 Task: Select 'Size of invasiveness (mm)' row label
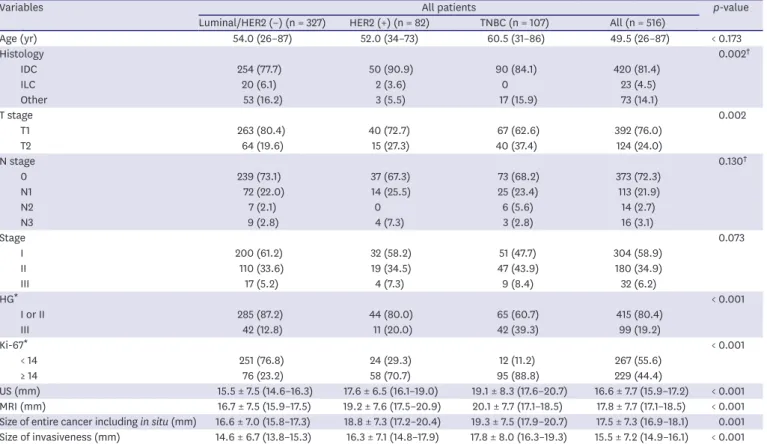pos(60,437)
